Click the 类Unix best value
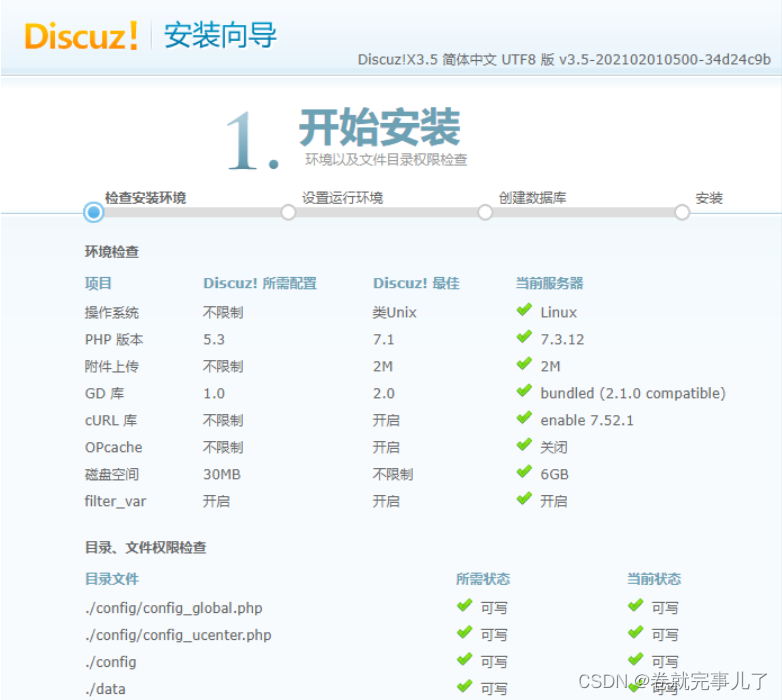 pos(394,313)
